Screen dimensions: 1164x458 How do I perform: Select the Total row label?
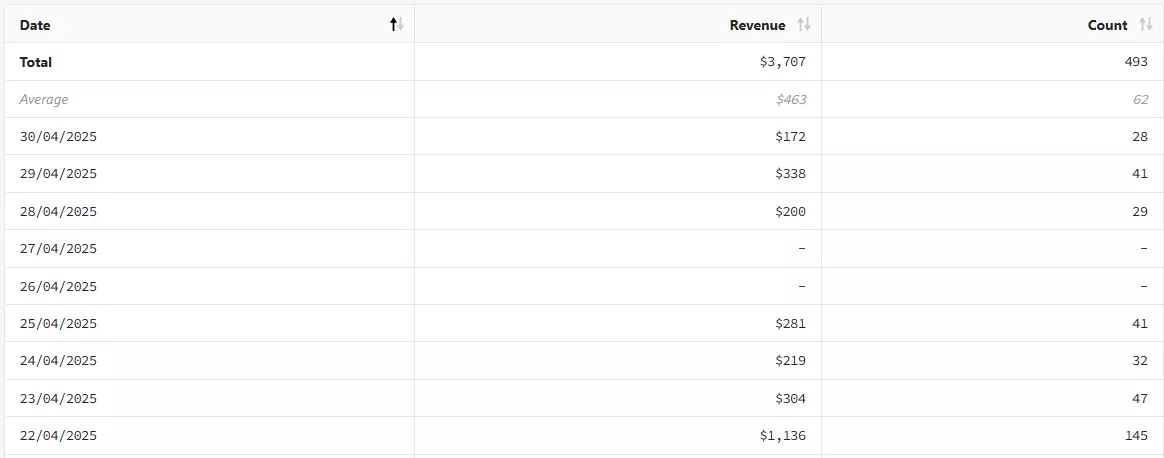point(36,62)
